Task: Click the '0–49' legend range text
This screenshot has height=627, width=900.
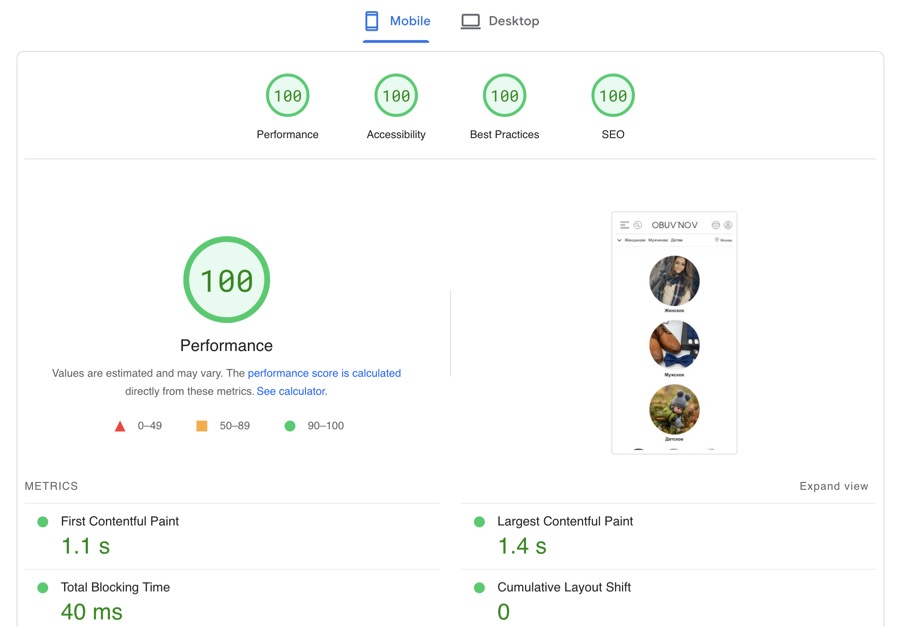Action: 150,426
